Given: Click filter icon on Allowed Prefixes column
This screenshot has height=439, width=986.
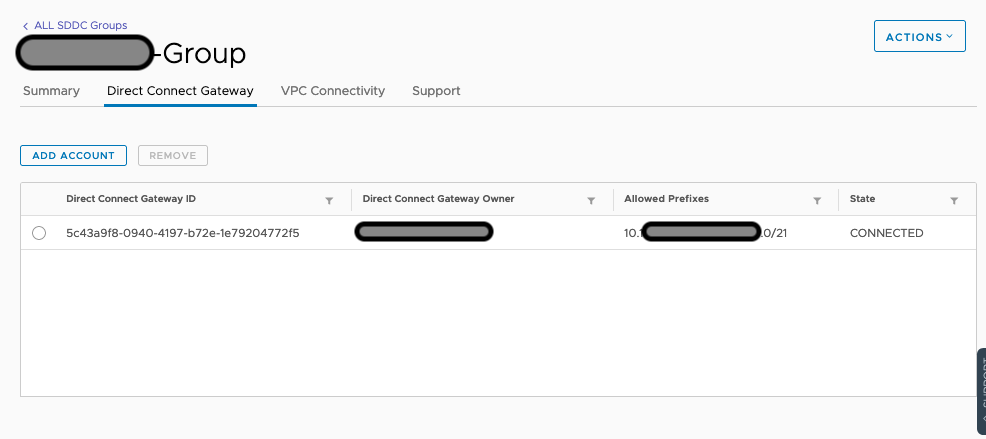Looking at the screenshot, I should pos(817,201).
